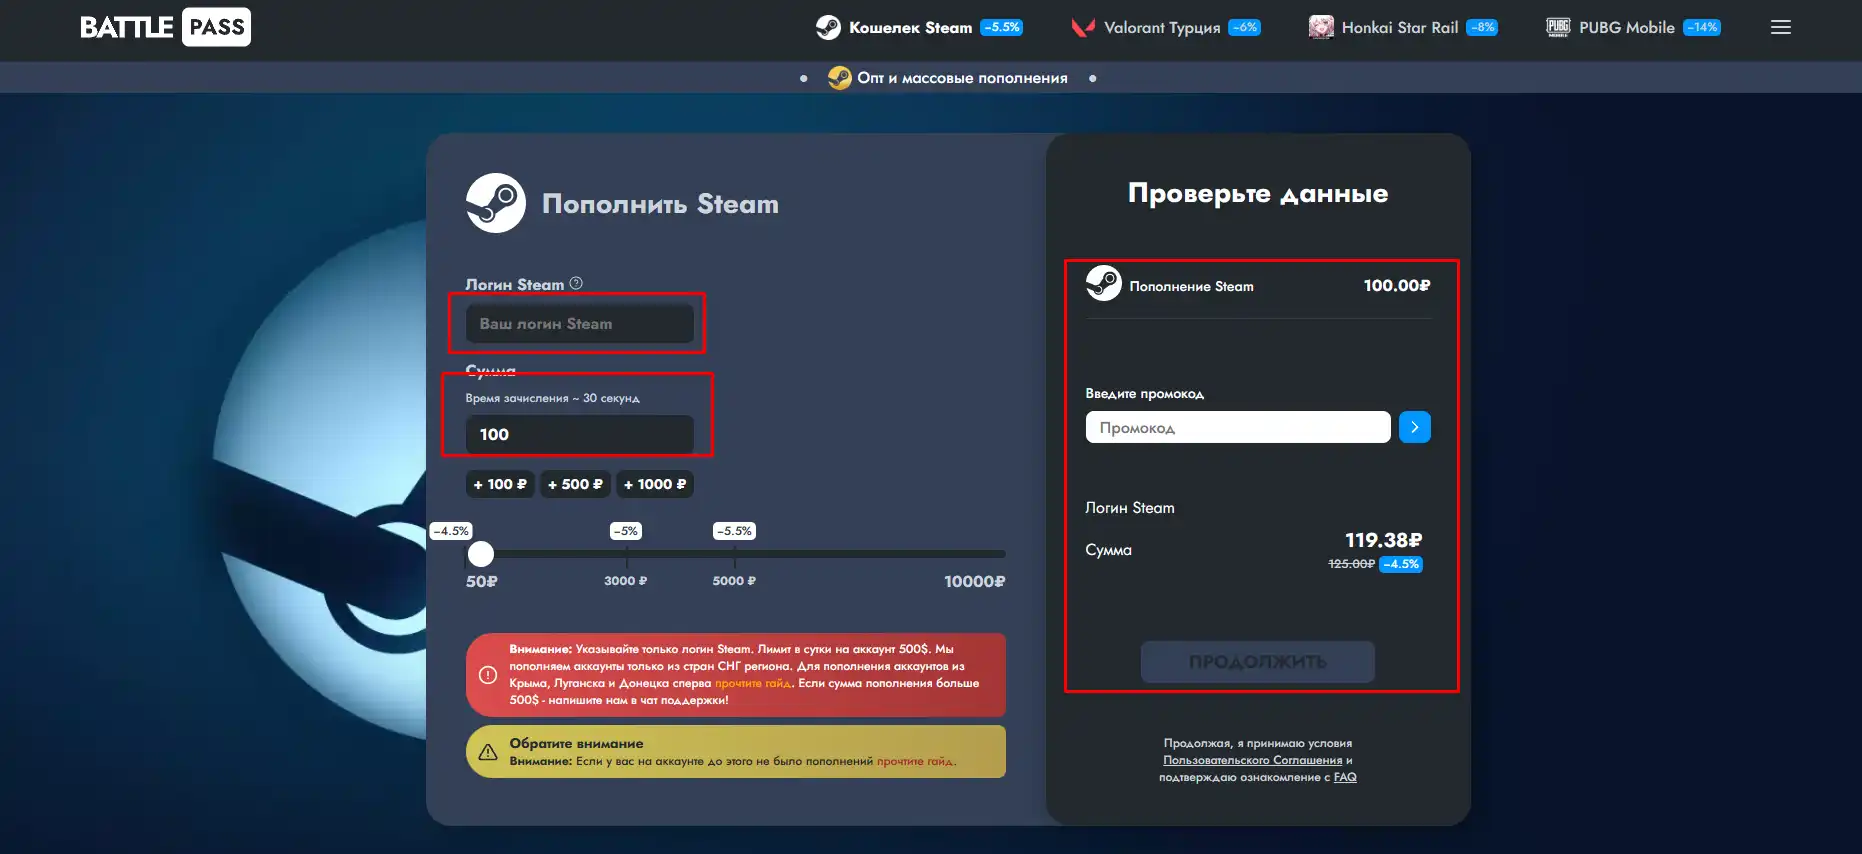Click the ПРОДОЛЖИТЬ button
The height and width of the screenshot is (854, 1862).
click(1258, 662)
